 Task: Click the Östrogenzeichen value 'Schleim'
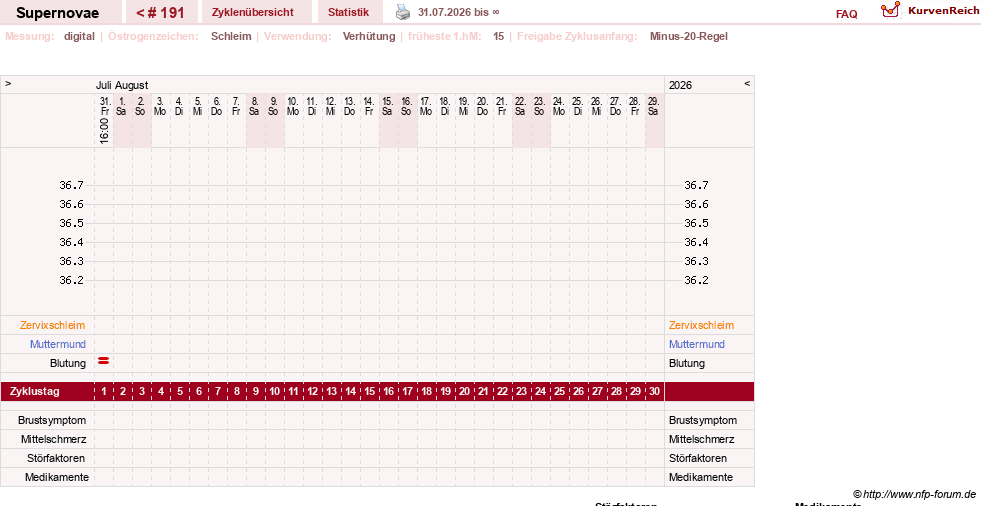click(231, 36)
